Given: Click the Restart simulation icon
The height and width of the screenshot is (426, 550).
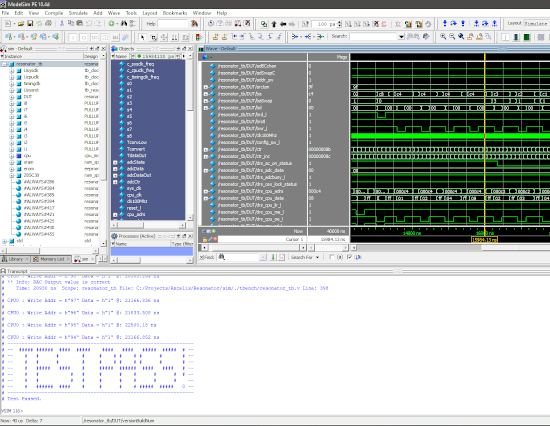Looking at the screenshot, I should [306, 24].
